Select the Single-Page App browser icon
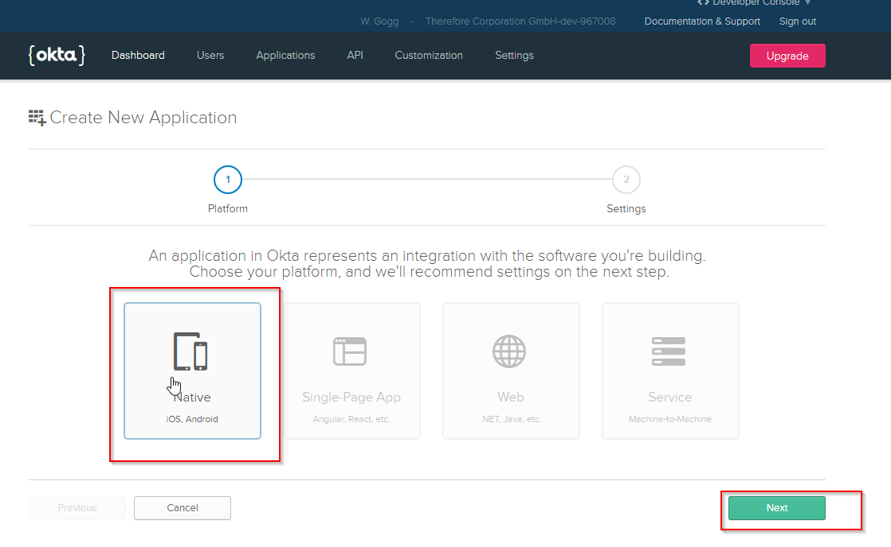 coord(350,351)
